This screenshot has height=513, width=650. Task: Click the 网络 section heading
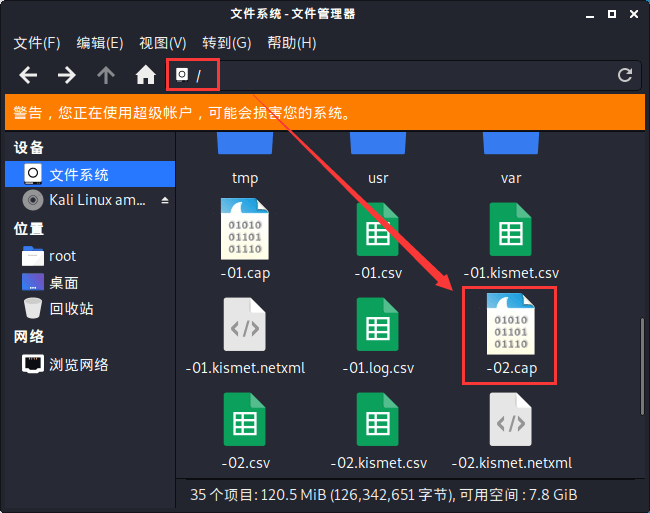(29, 336)
